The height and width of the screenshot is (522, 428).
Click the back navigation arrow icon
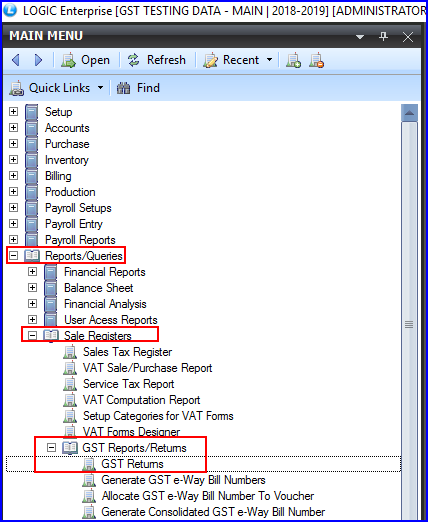16,60
